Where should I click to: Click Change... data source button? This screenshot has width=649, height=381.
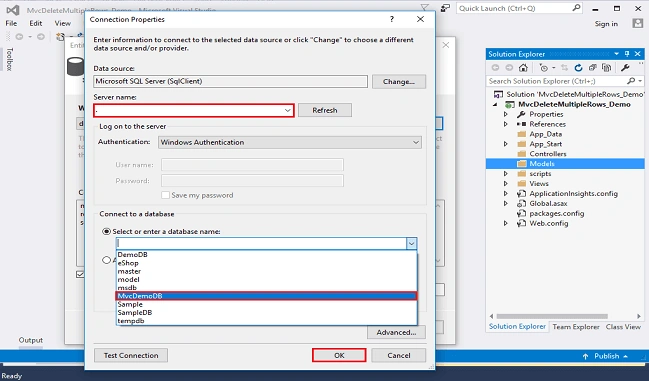click(x=399, y=81)
